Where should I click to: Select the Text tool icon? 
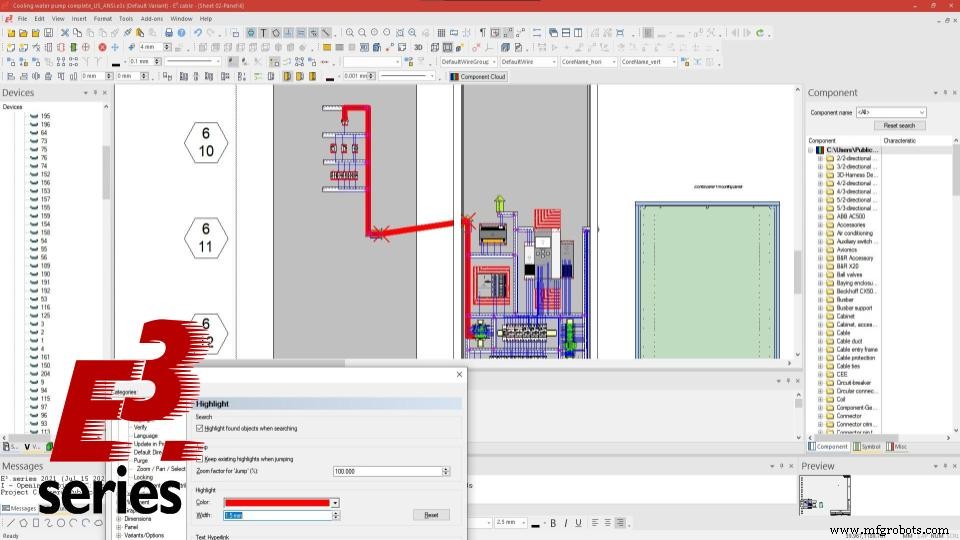click(x=263, y=32)
